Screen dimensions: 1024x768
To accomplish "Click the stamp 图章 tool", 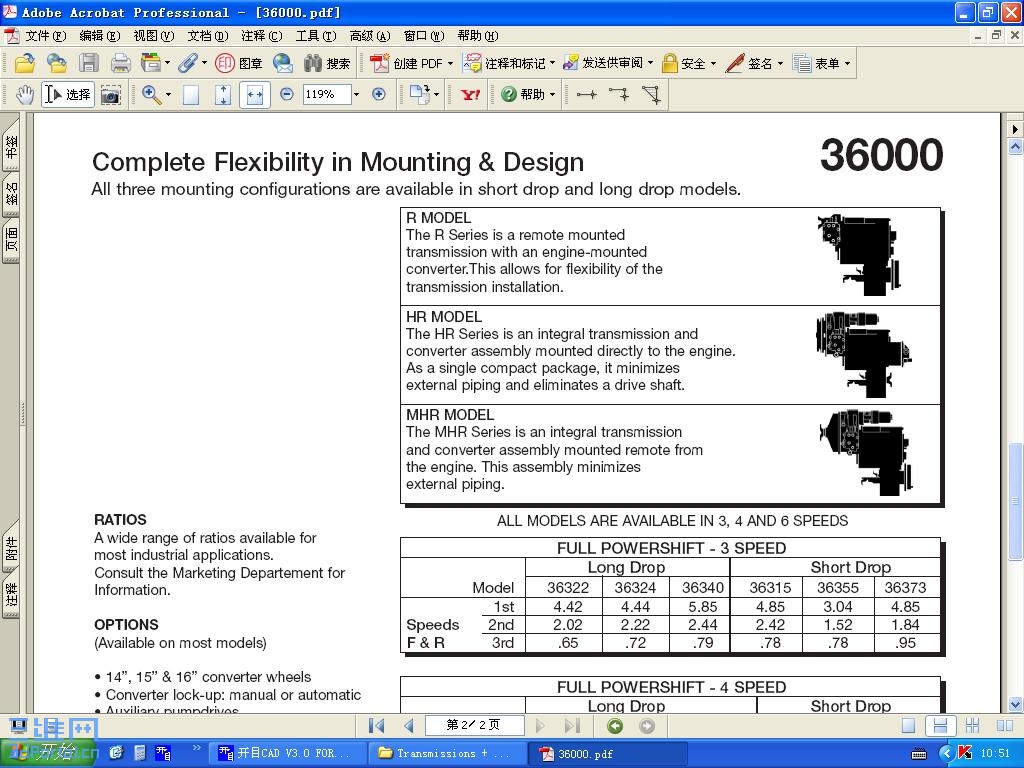I will 239,63.
